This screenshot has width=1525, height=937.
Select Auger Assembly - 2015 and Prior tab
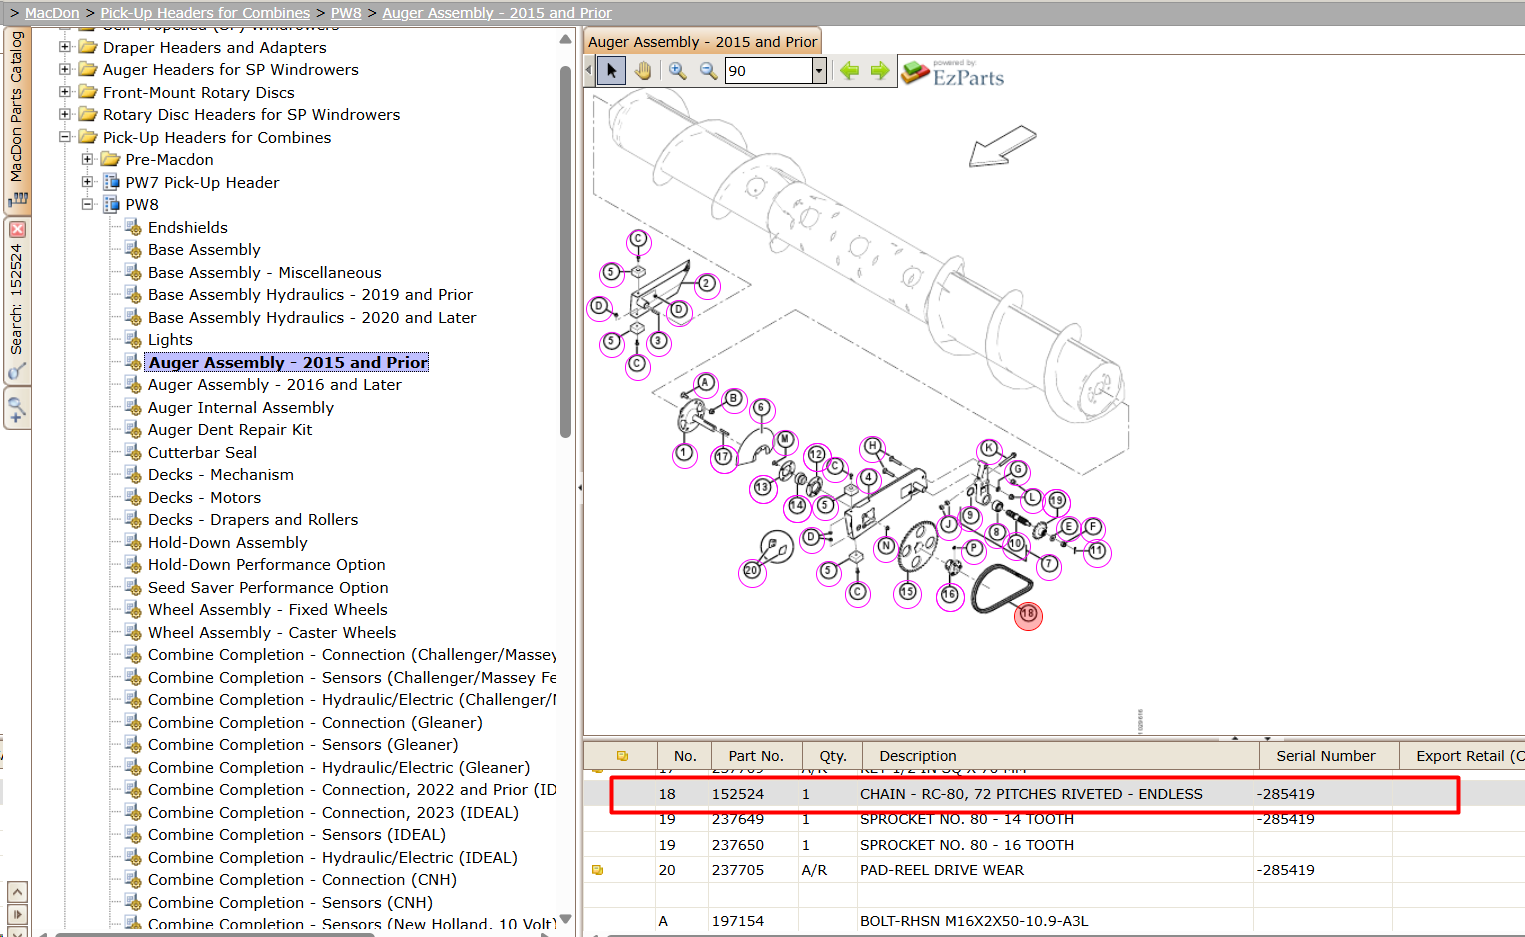tap(702, 42)
